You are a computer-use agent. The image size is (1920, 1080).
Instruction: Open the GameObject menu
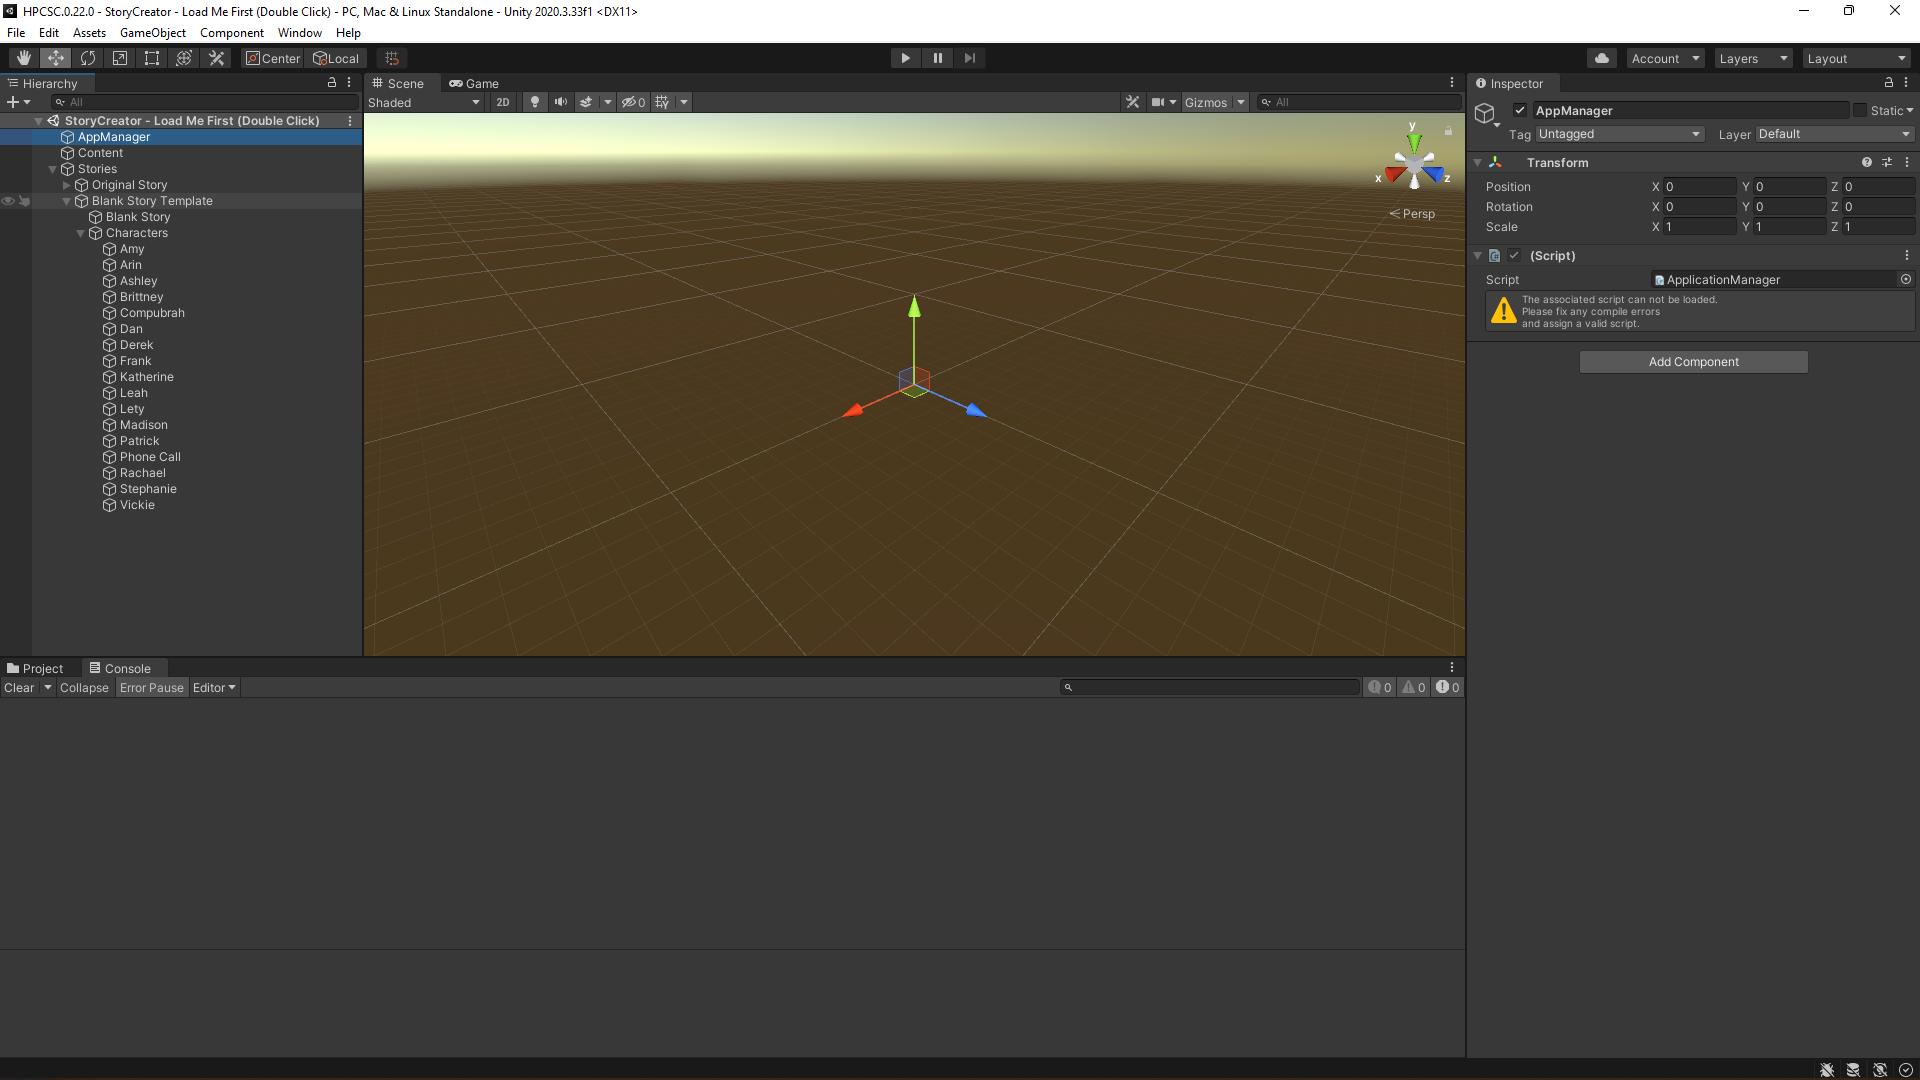(x=152, y=32)
